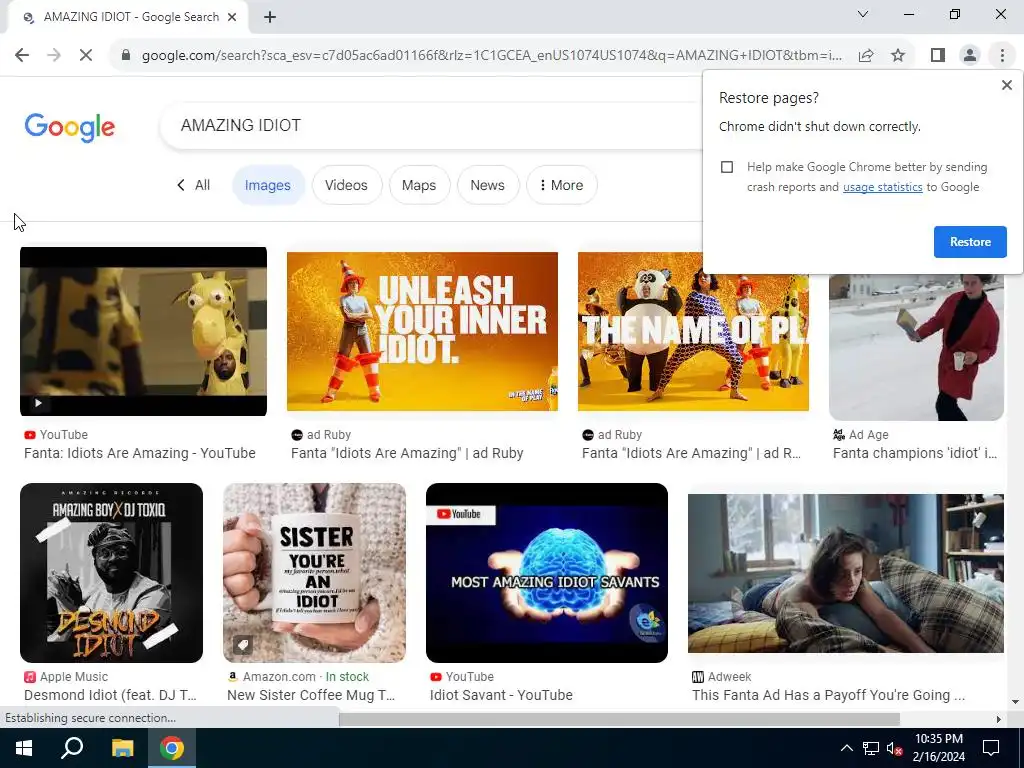Click the padlock site info icon
Viewport: 1024px width, 768px height.
pos(126,55)
